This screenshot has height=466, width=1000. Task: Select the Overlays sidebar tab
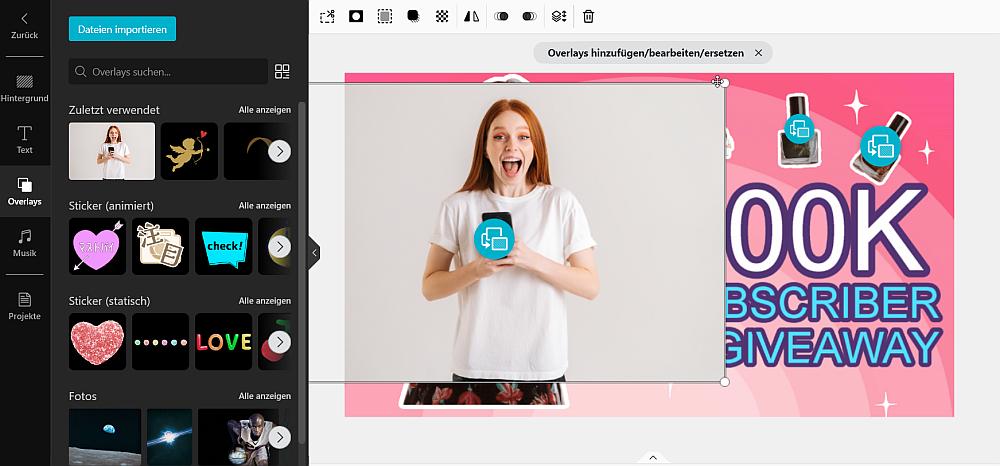[x=25, y=191]
